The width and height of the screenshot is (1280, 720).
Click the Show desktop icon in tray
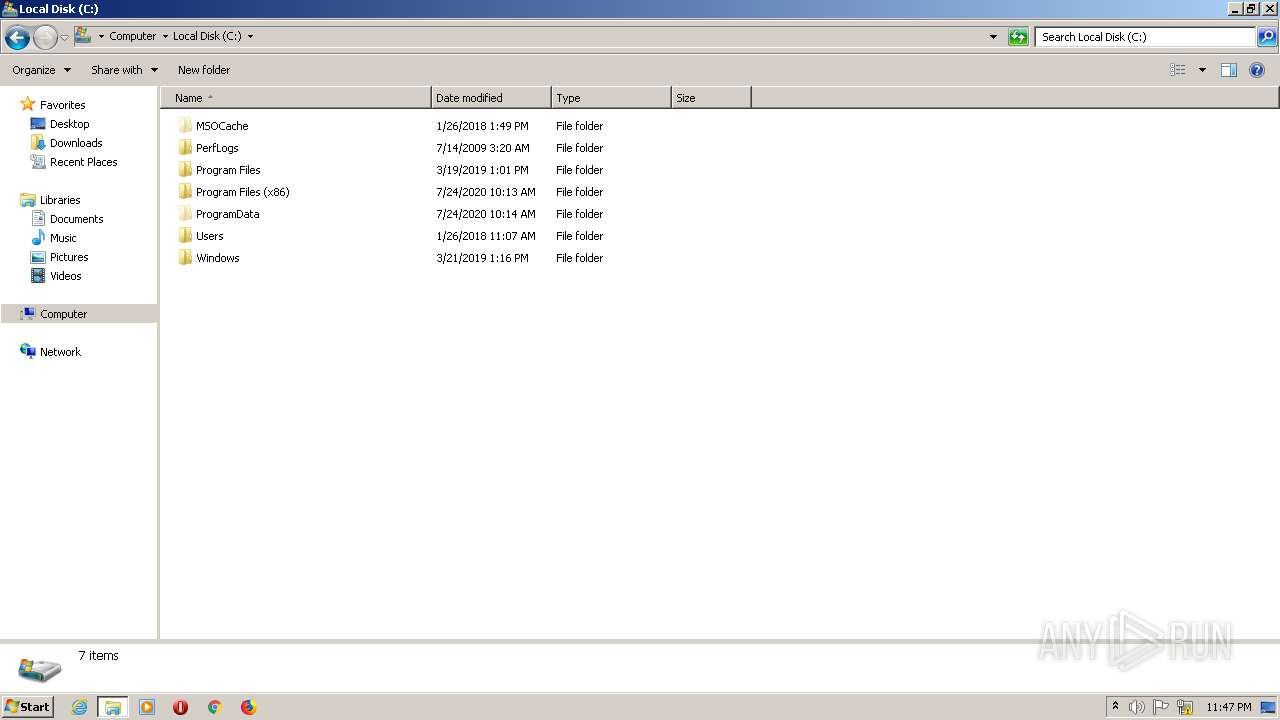click(1268, 707)
